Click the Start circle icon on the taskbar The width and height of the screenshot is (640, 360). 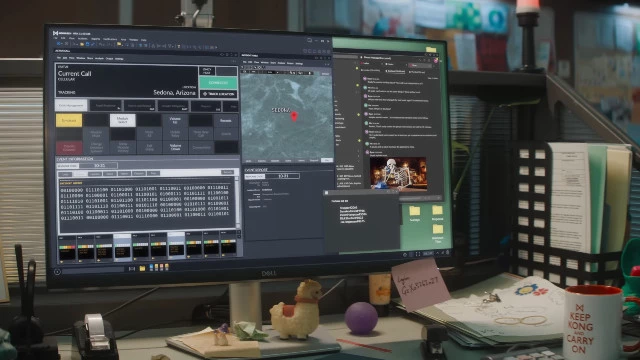pos(57,271)
